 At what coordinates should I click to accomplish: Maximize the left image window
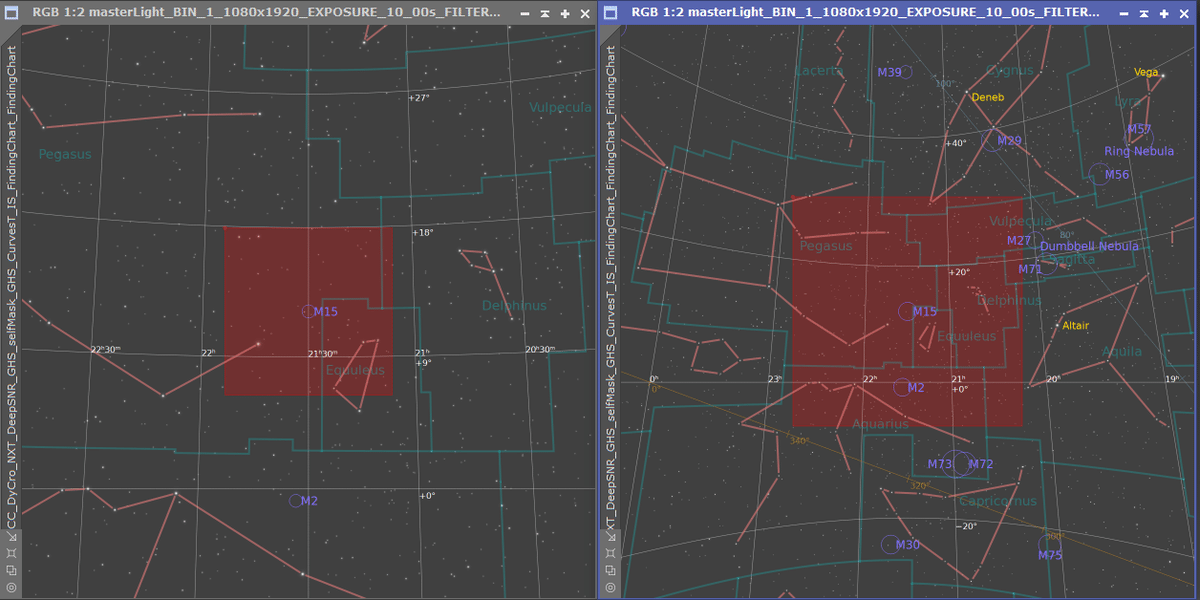564,14
